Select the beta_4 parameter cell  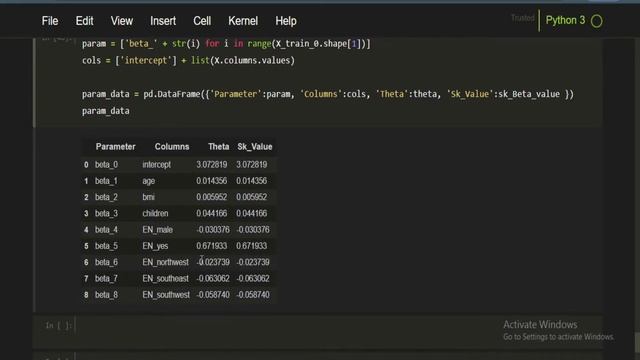pyautogui.click(x=107, y=230)
